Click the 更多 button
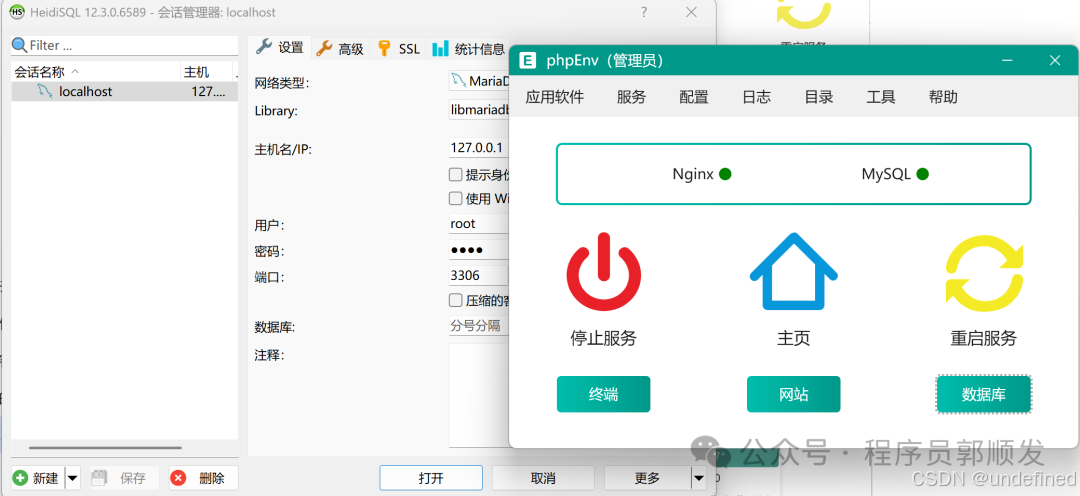Screen dimensions: 1080x496 click(x=647, y=478)
